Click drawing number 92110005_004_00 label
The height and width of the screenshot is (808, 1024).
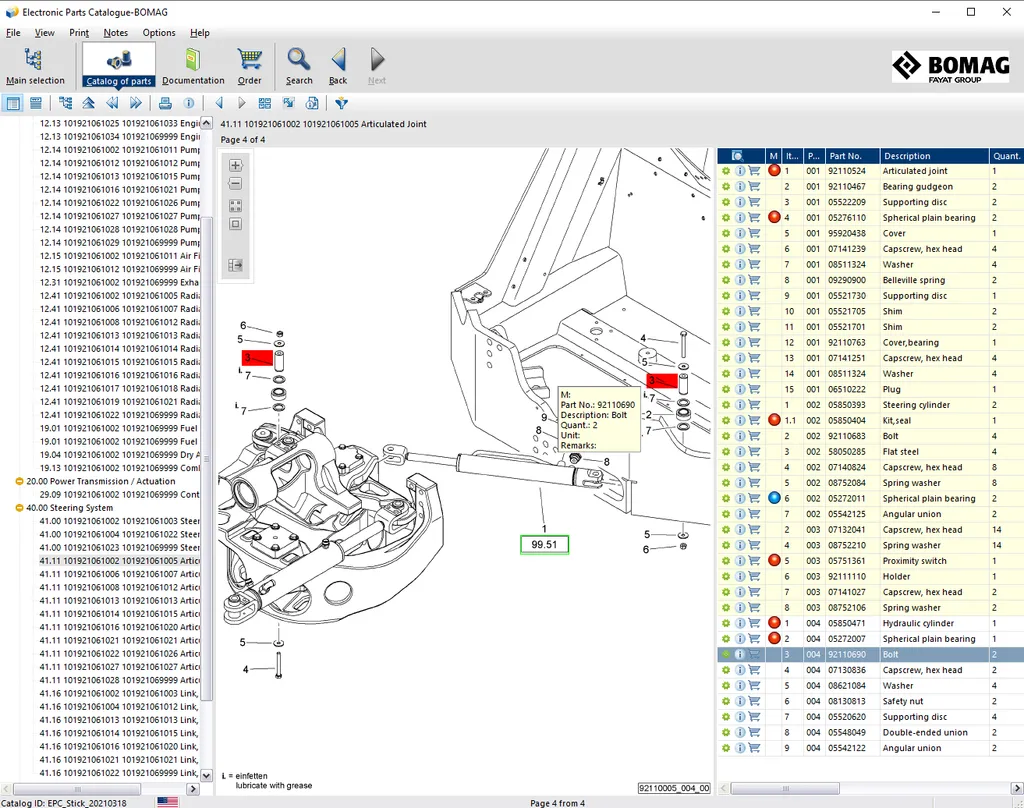click(x=674, y=788)
